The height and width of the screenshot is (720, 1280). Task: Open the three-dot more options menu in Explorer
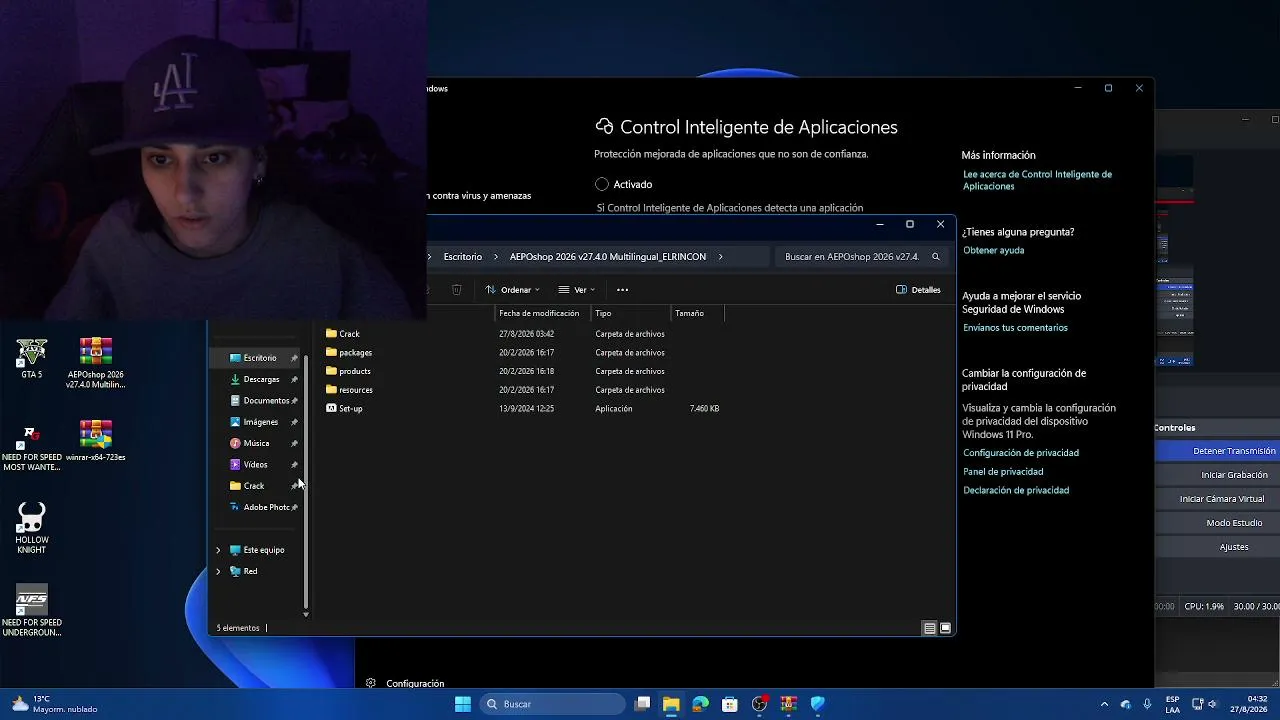(622, 290)
